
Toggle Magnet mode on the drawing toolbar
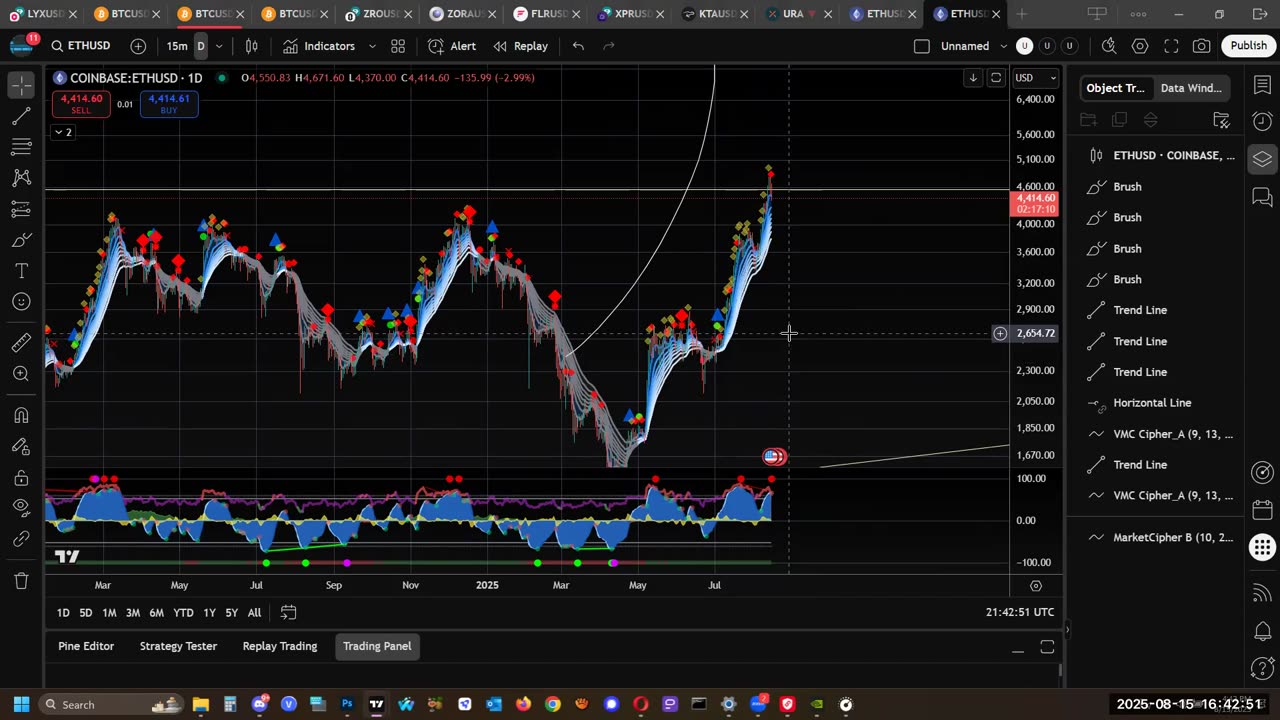[x=21, y=415]
